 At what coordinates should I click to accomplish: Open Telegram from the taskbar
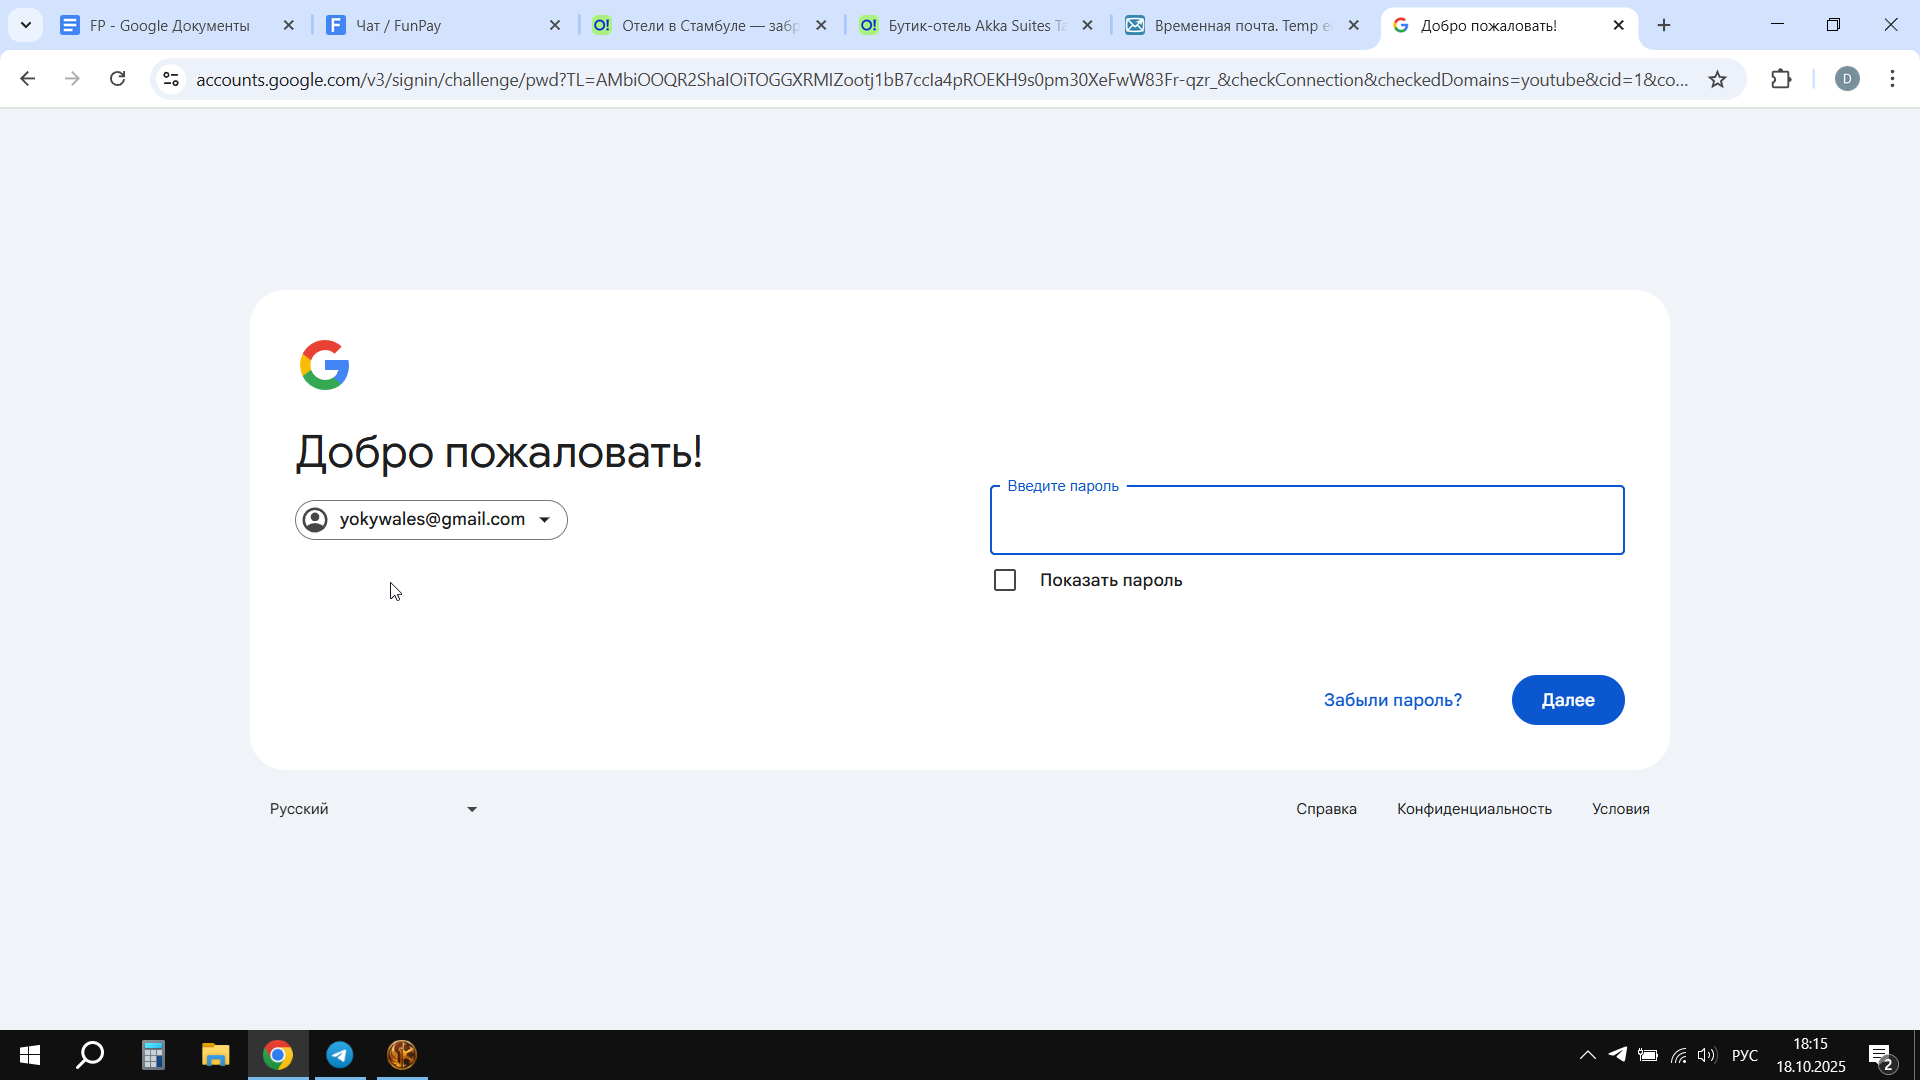(340, 1055)
